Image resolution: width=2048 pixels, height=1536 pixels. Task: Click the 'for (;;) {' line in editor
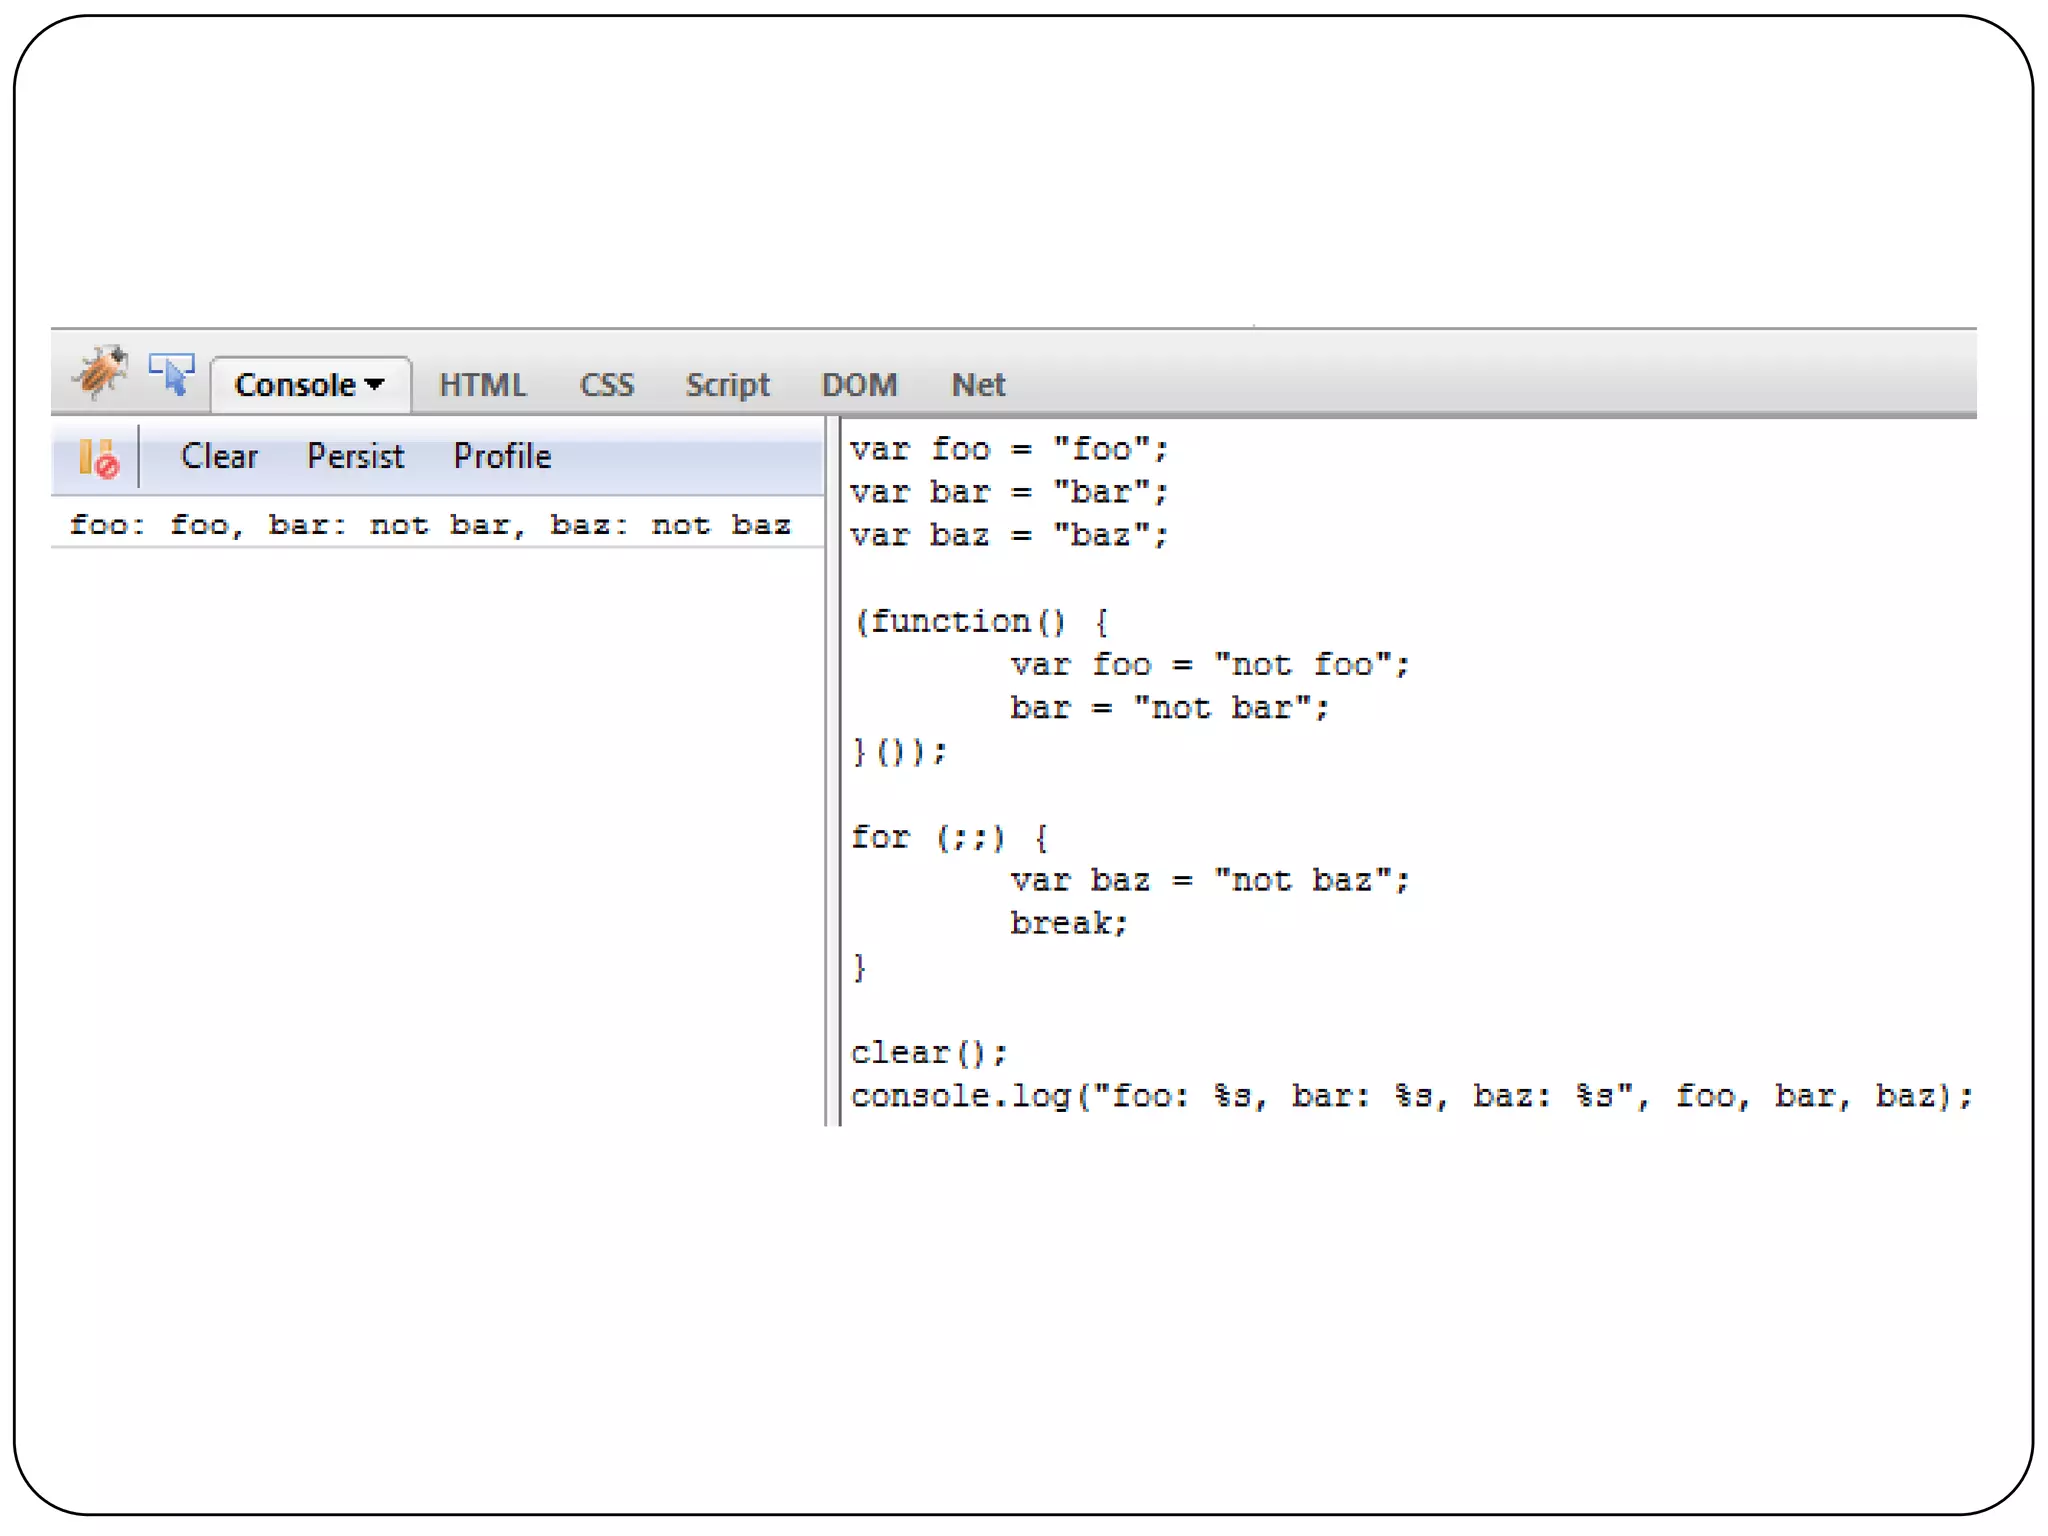[x=948, y=837]
